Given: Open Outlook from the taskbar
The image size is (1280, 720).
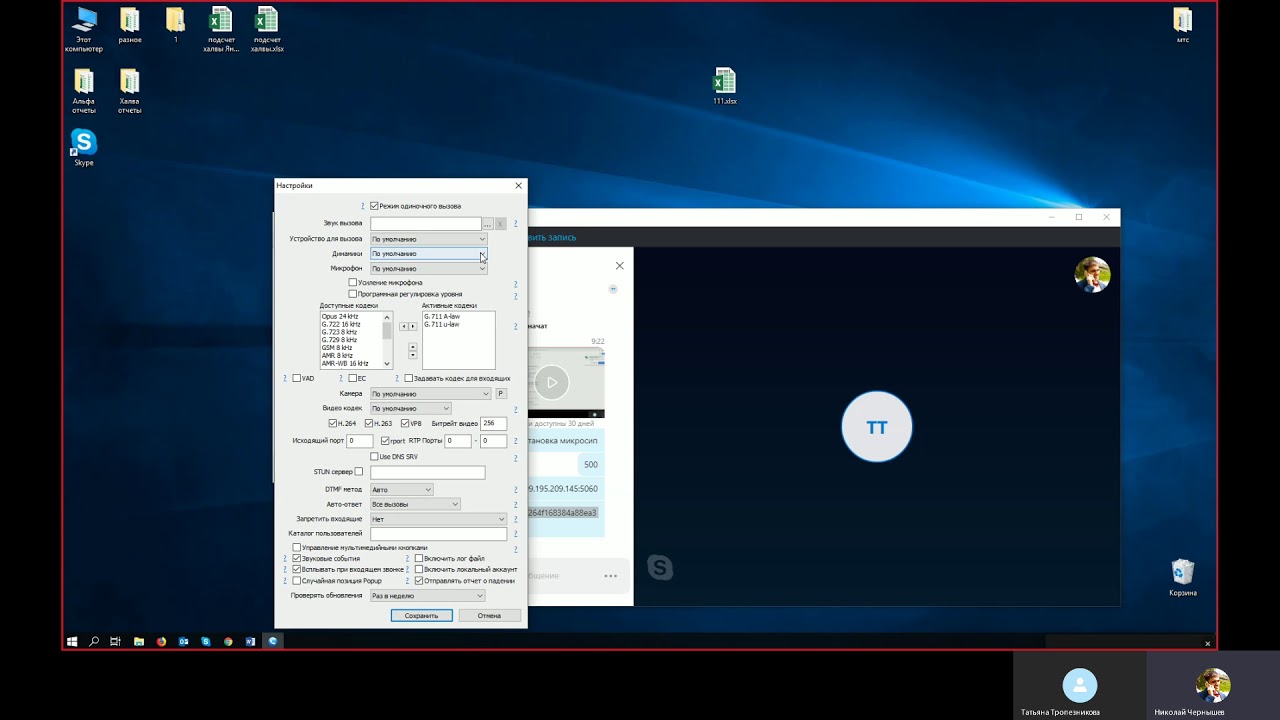Looking at the screenshot, I should coord(183,641).
